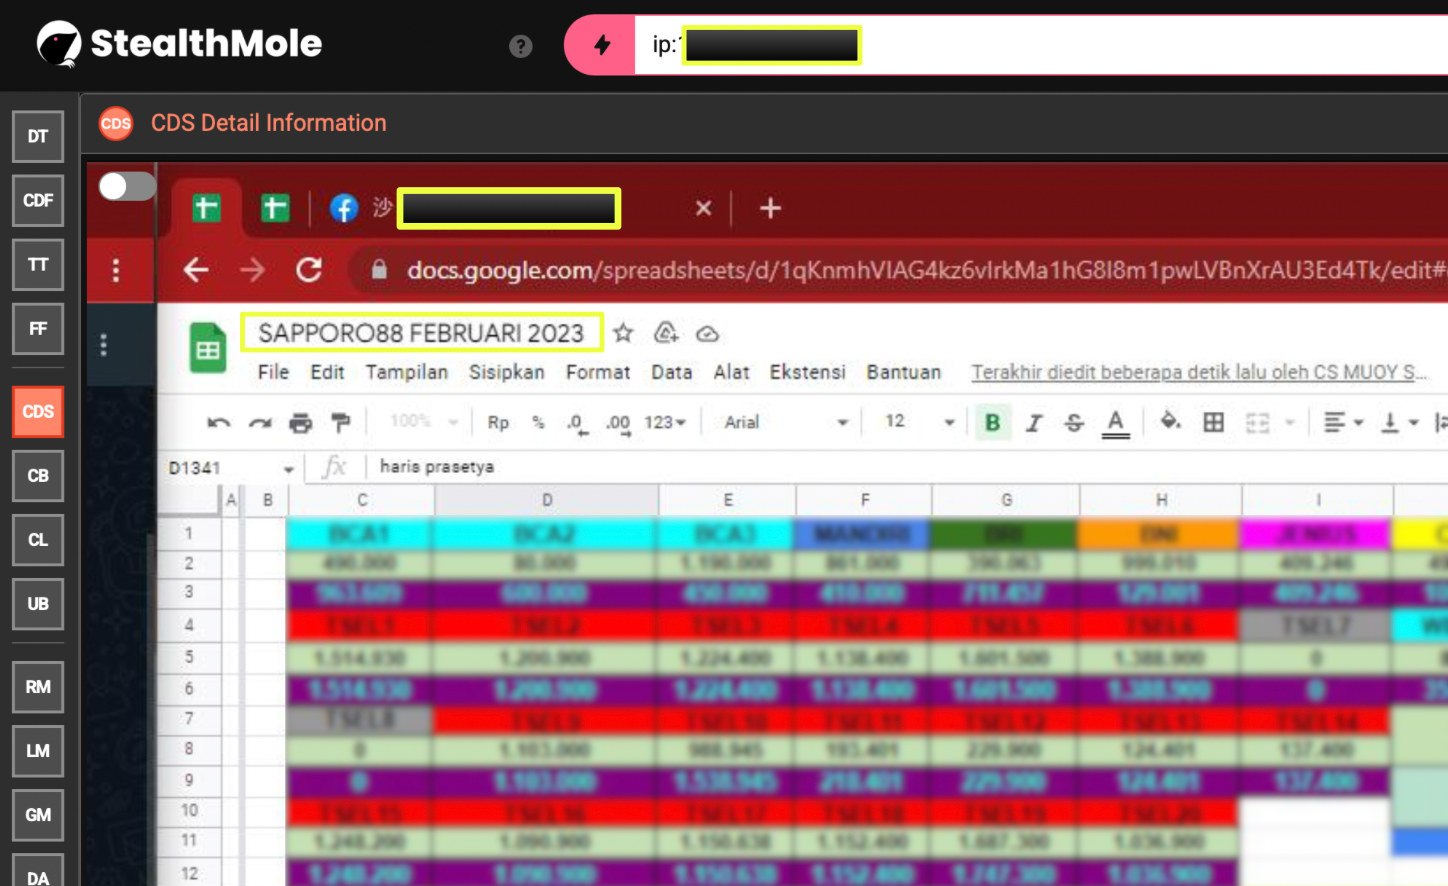This screenshot has height=886, width=1448.
Task: Open the help question mark icon
Action: (x=520, y=46)
